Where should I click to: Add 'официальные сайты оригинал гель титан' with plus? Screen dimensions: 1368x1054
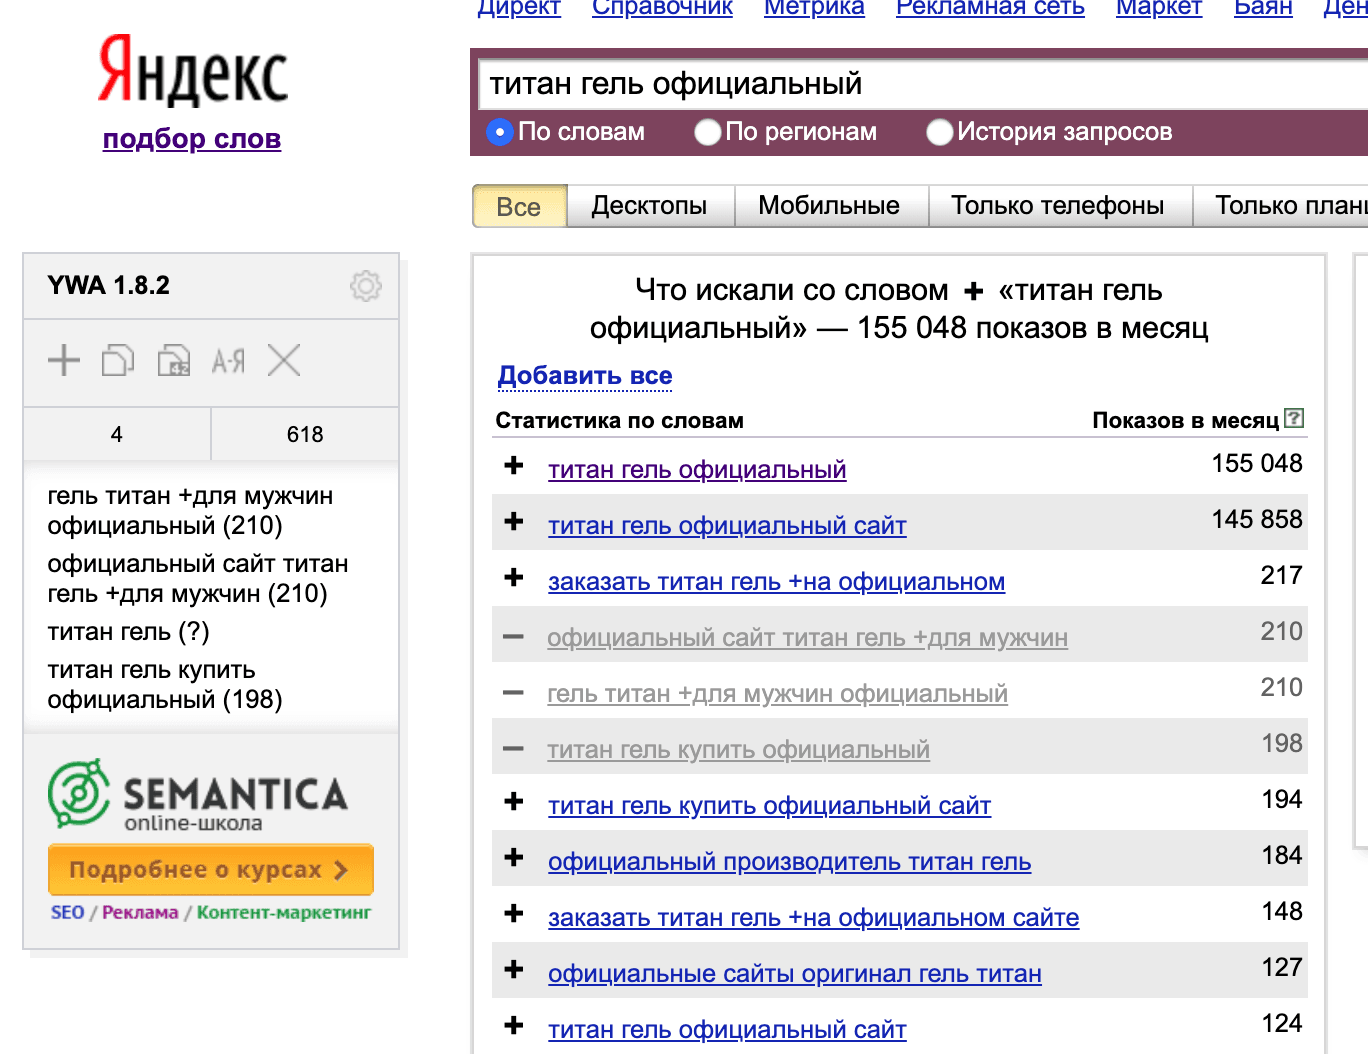pyautogui.click(x=514, y=969)
